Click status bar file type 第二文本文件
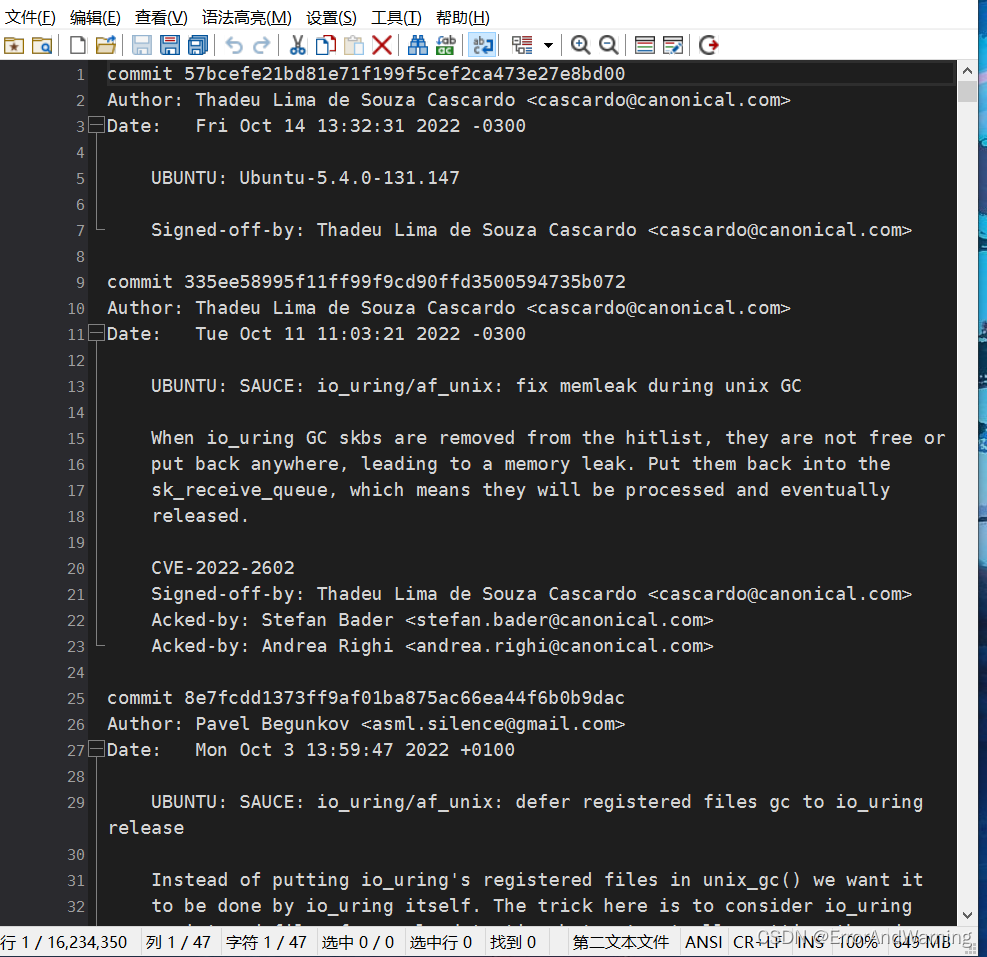Viewport: 987px width, 957px height. click(621, 942)
